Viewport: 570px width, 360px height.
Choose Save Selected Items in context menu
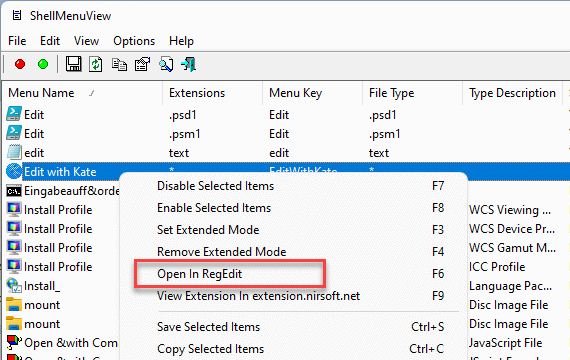(x=294, y=327)
